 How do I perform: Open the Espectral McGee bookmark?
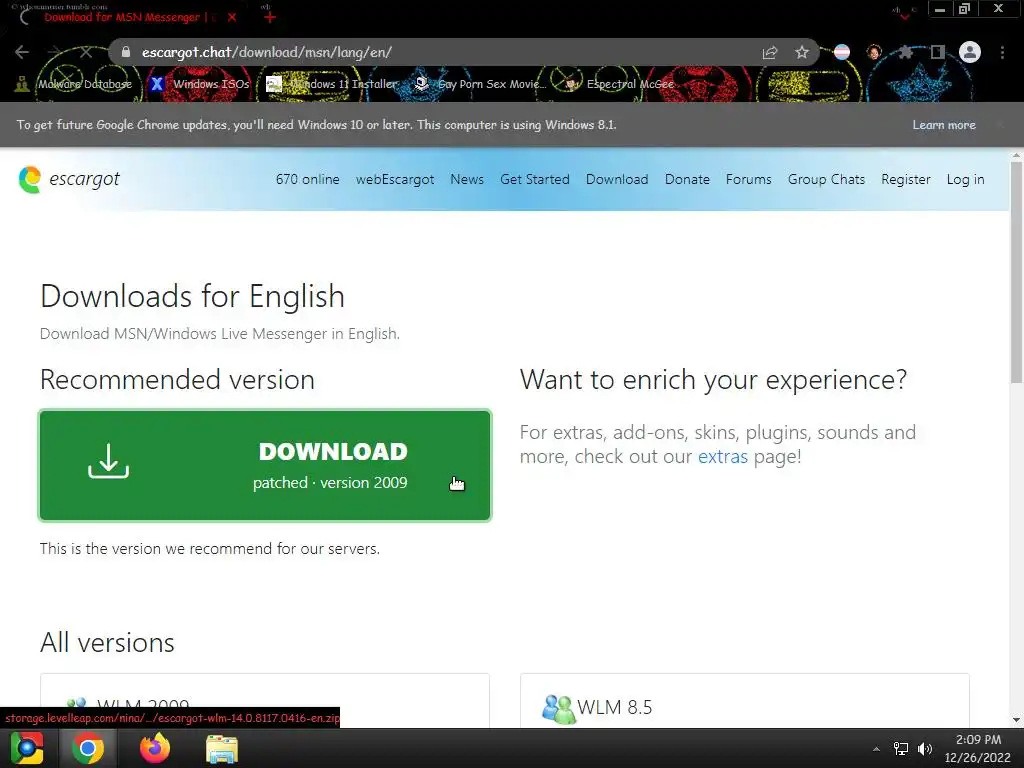pos(619,84)
